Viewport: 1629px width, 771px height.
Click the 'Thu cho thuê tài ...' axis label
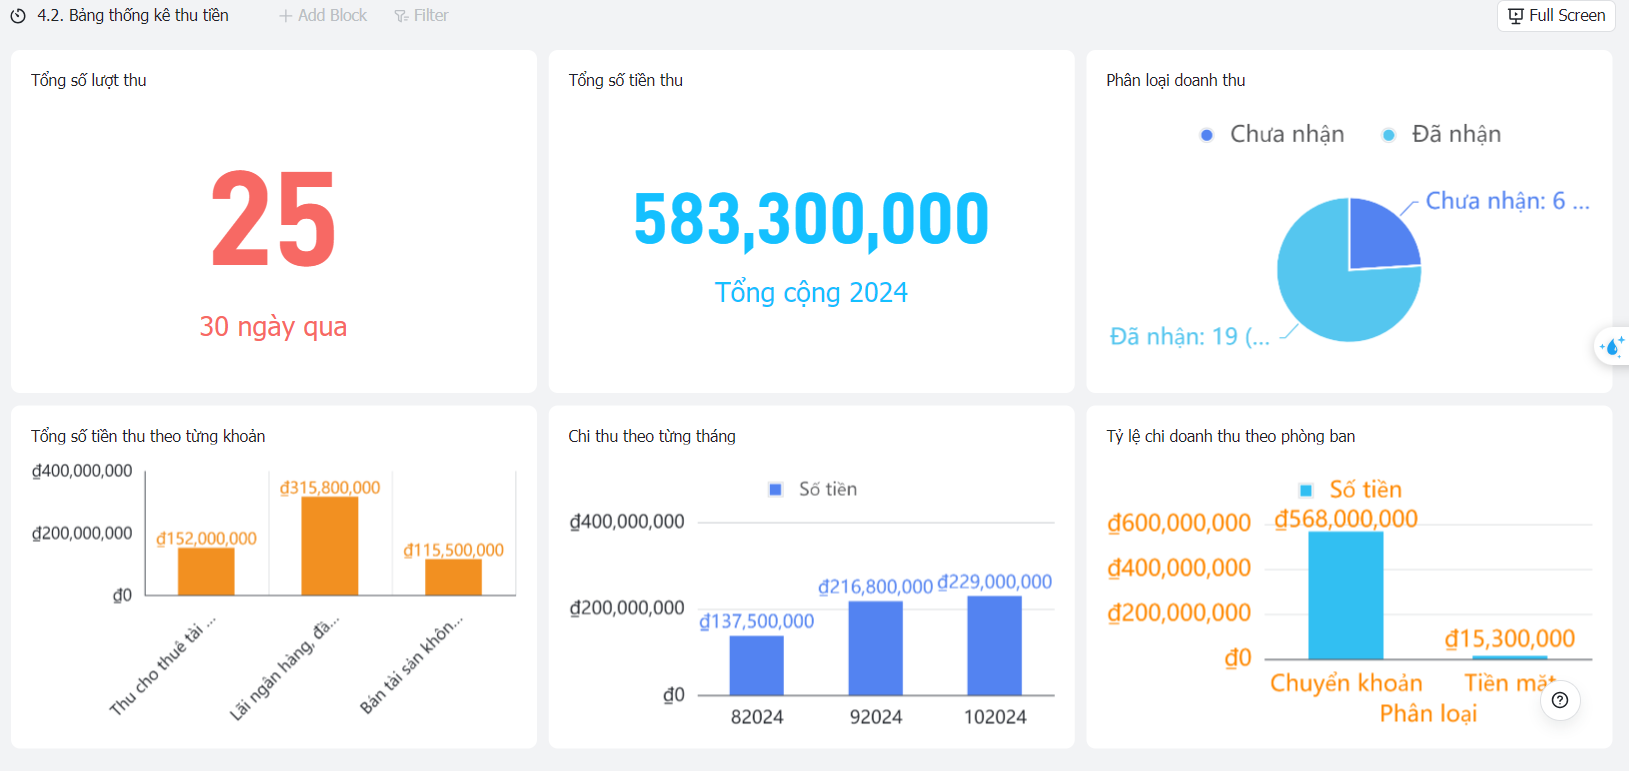point(162,666)
